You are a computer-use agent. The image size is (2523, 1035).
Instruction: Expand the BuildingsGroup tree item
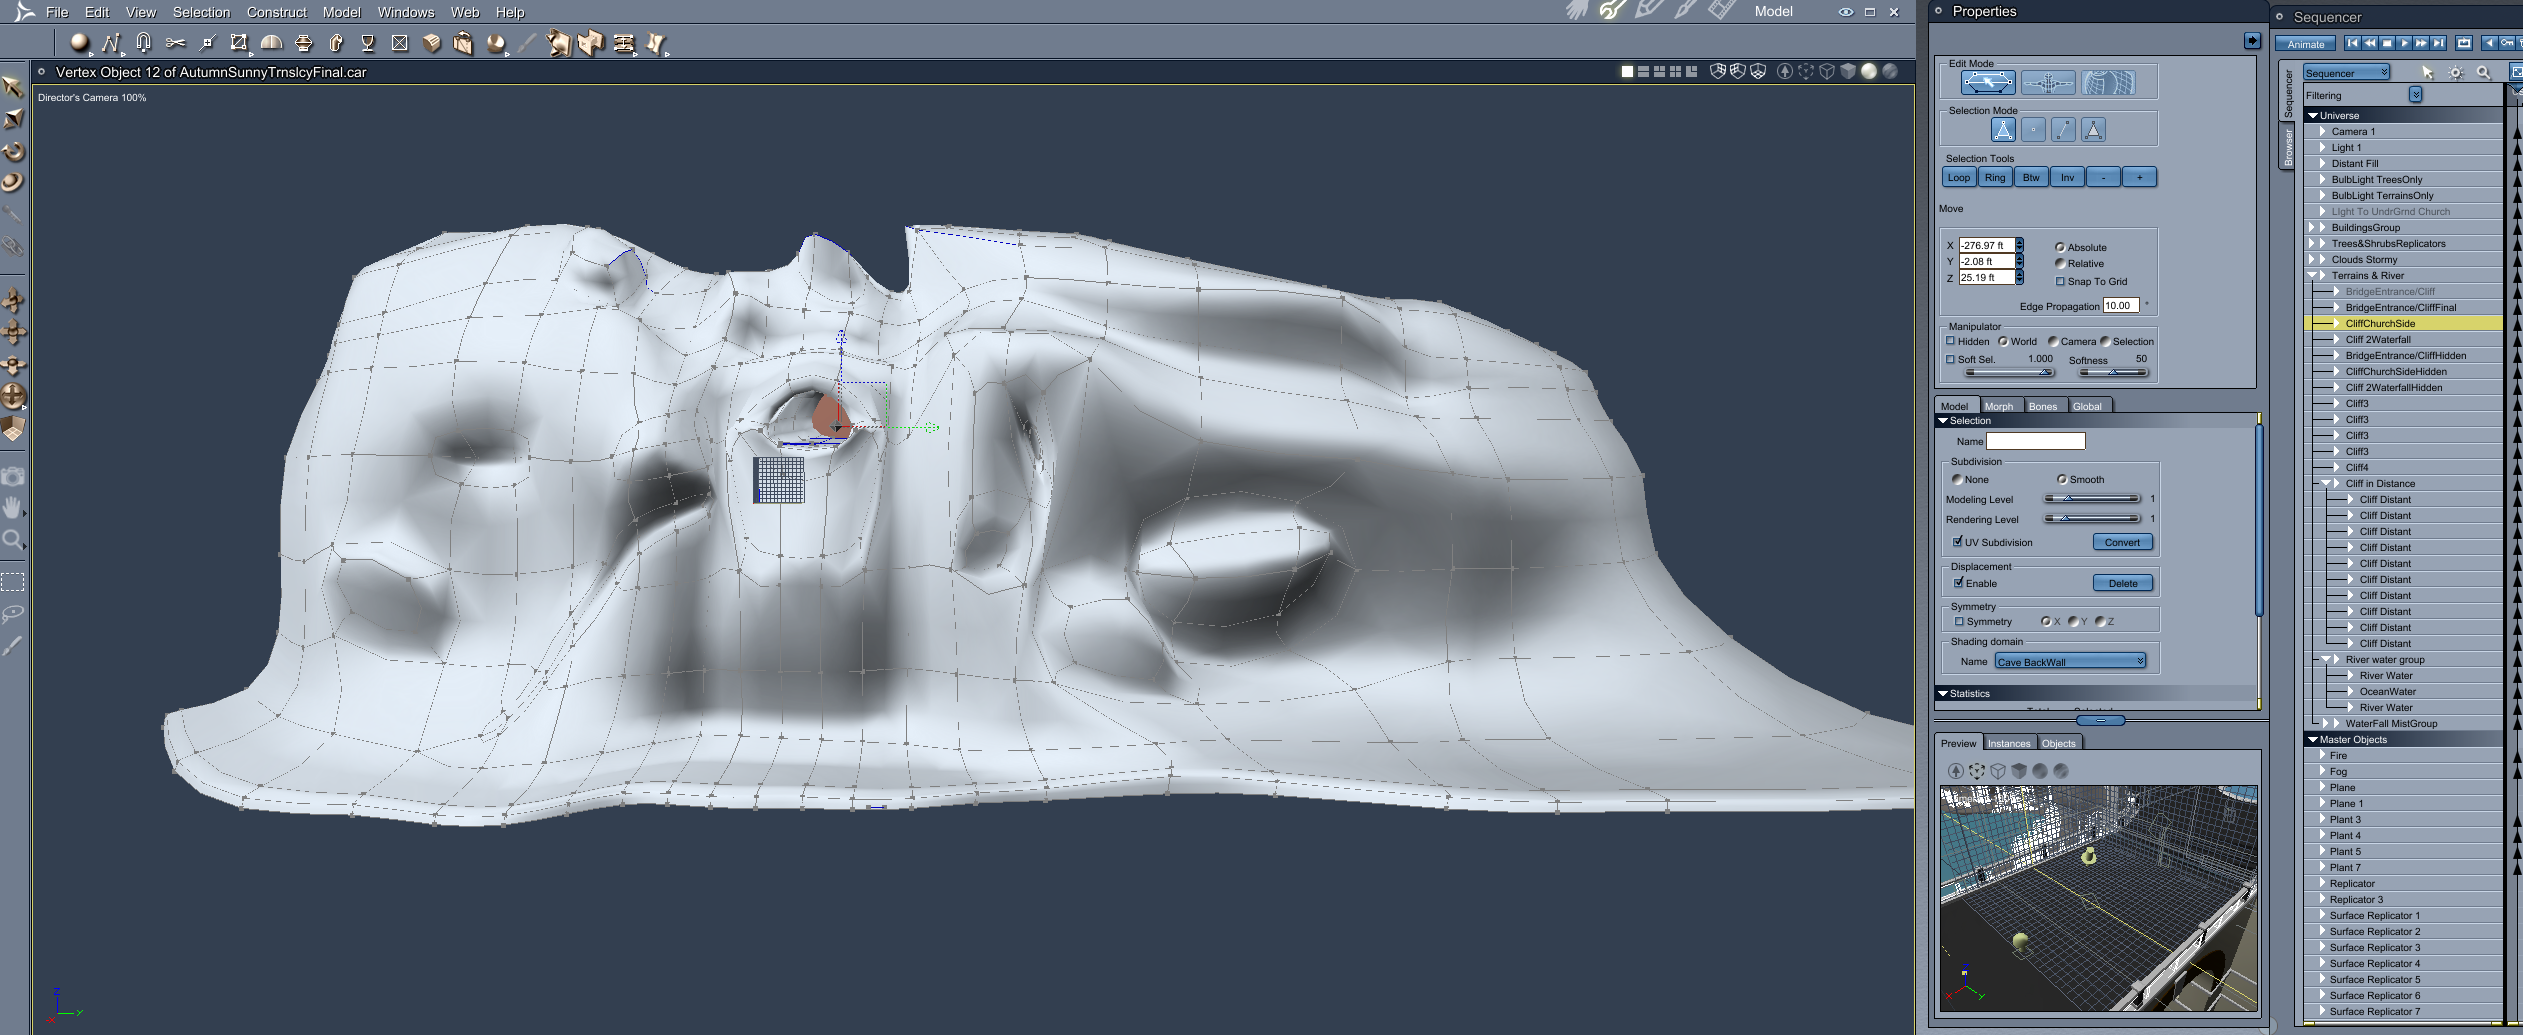[x=2313, y=227]
